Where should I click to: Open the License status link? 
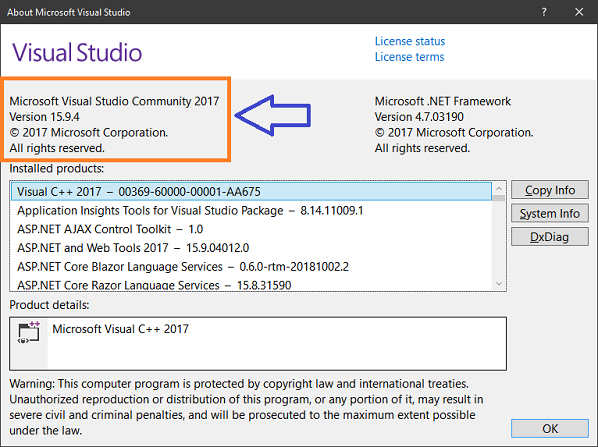(410, 41)
